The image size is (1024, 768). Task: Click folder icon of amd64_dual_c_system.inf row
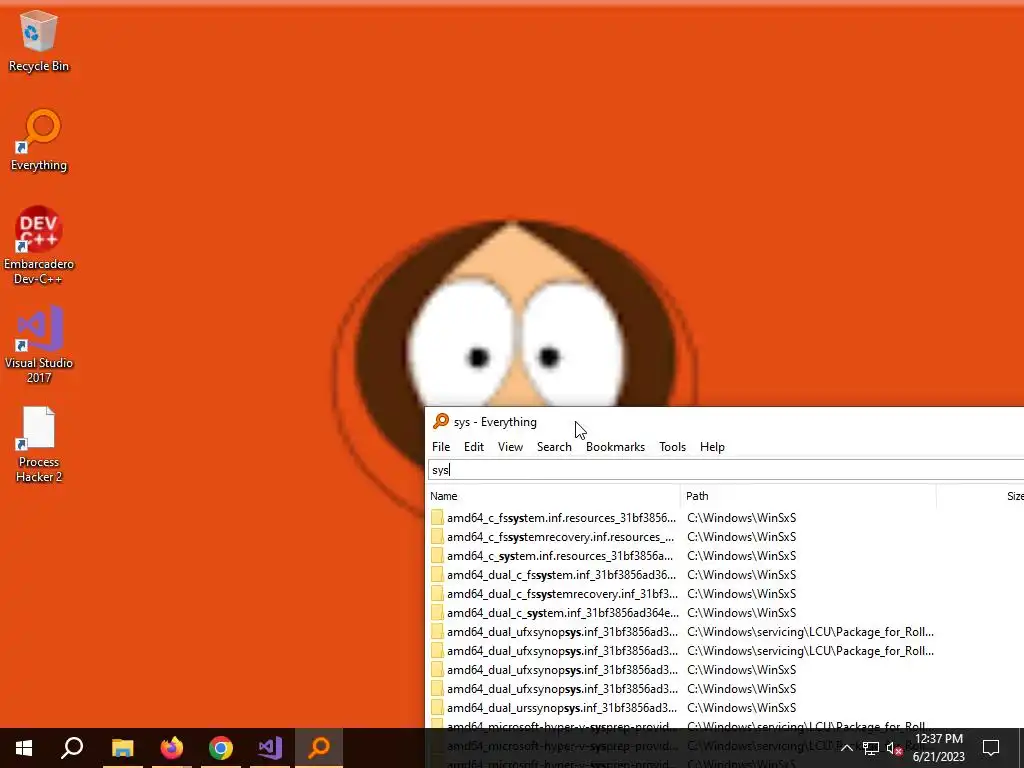(437, 613)
